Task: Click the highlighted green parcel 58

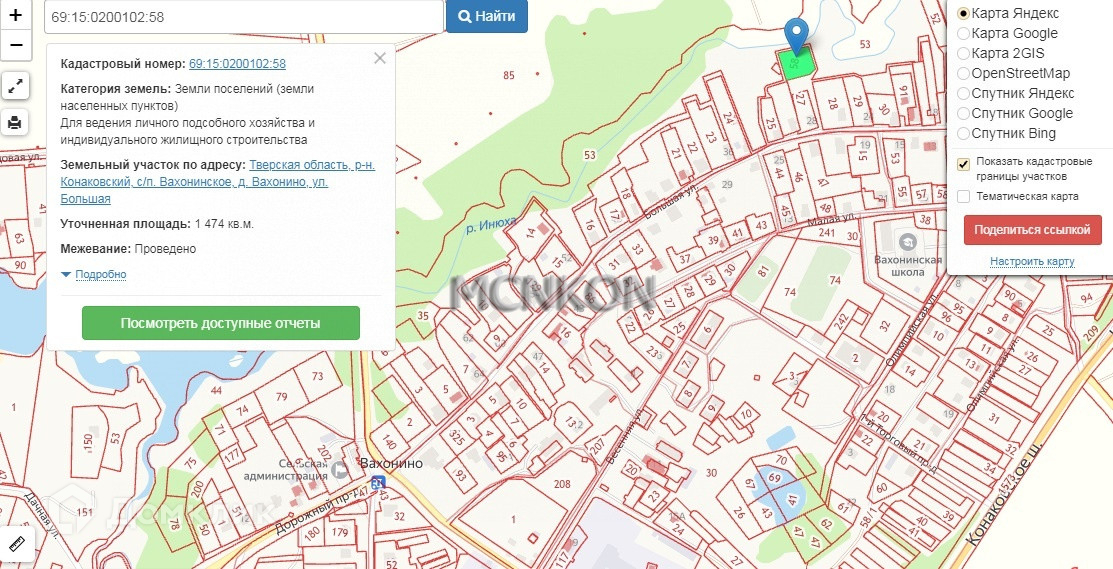Action: coord(796,66)
